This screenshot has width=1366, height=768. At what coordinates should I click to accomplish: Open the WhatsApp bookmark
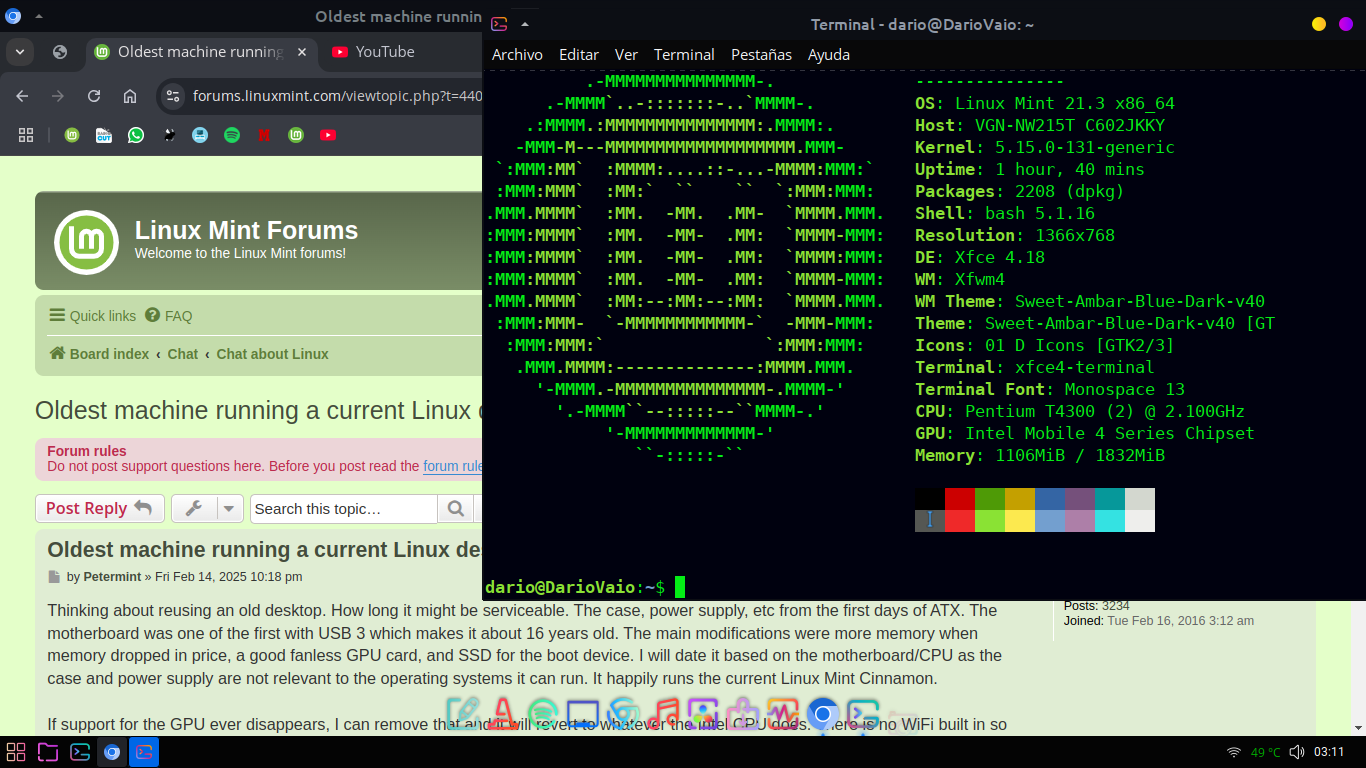click(136, 135)
